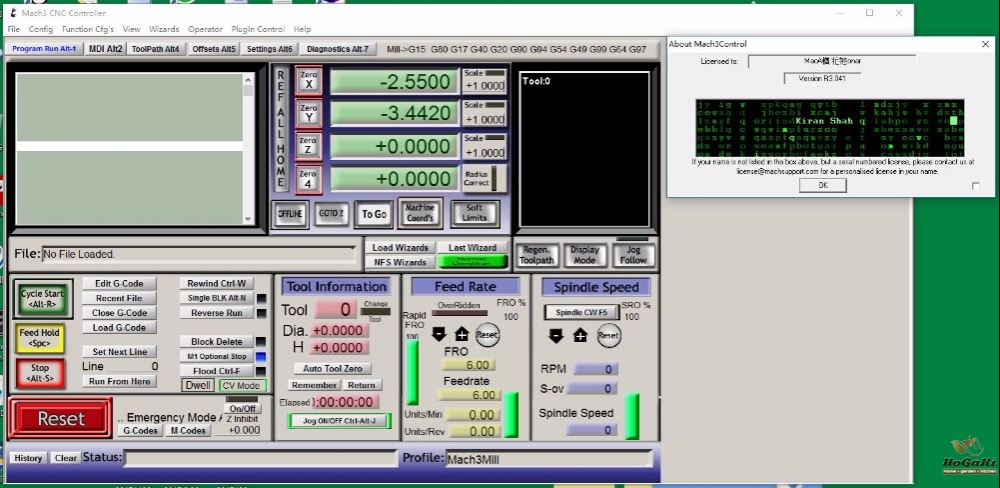This screenshot has width=1000, height=488.
Task: Click the Zero X axis button
Action: 309,81
